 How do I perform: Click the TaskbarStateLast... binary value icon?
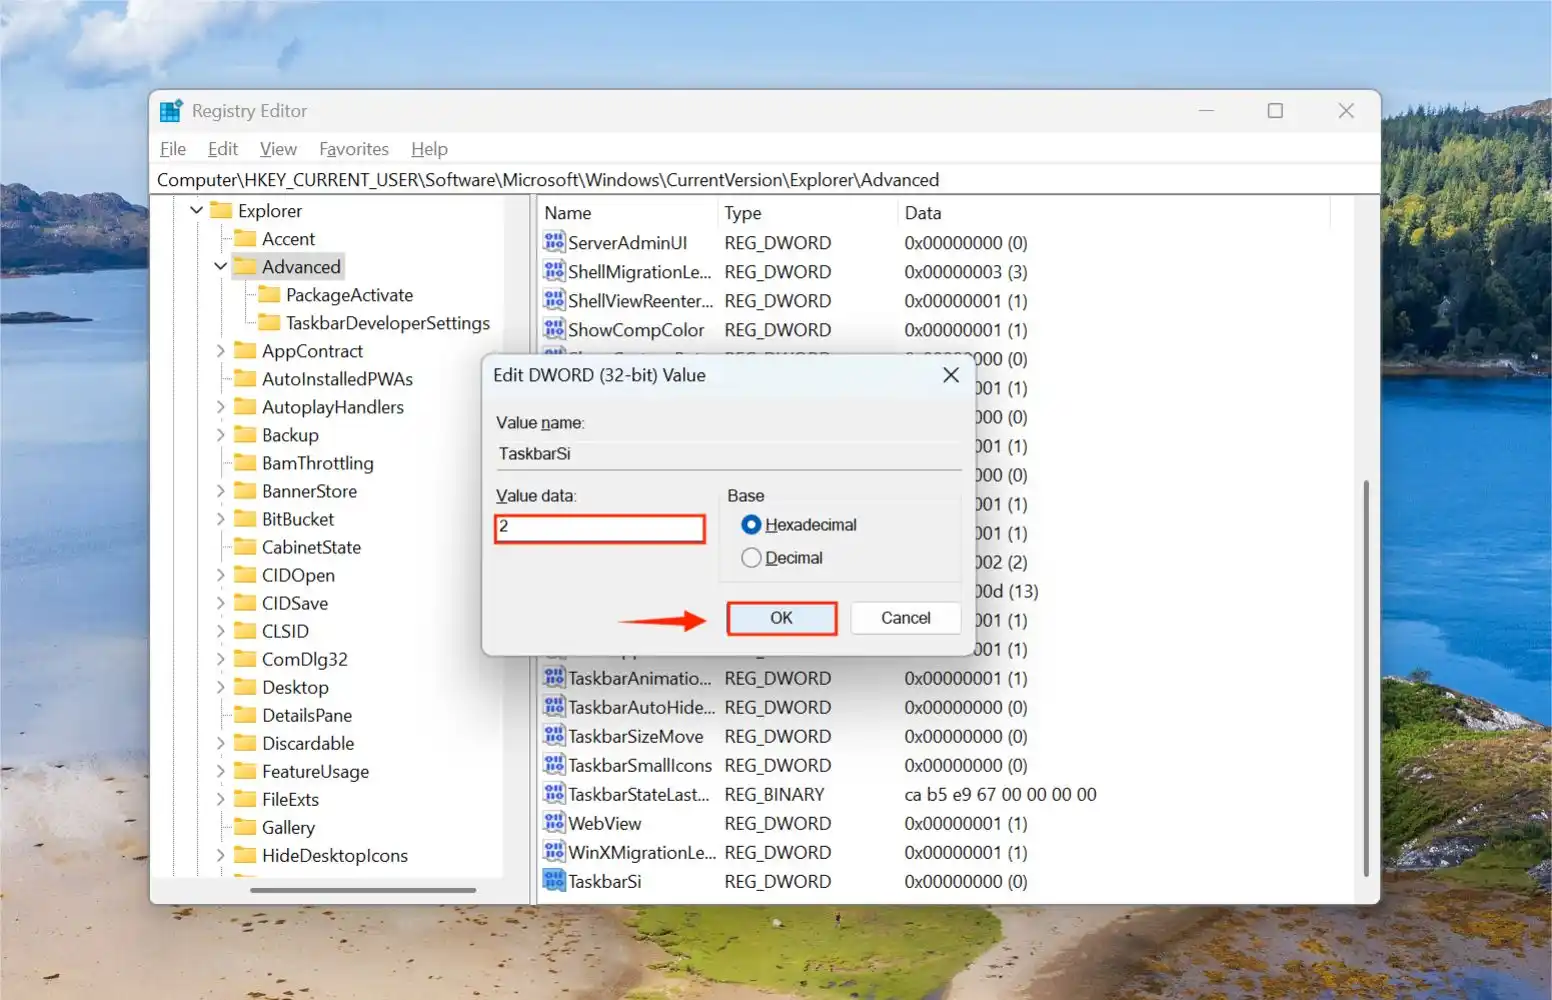[554, 793]
